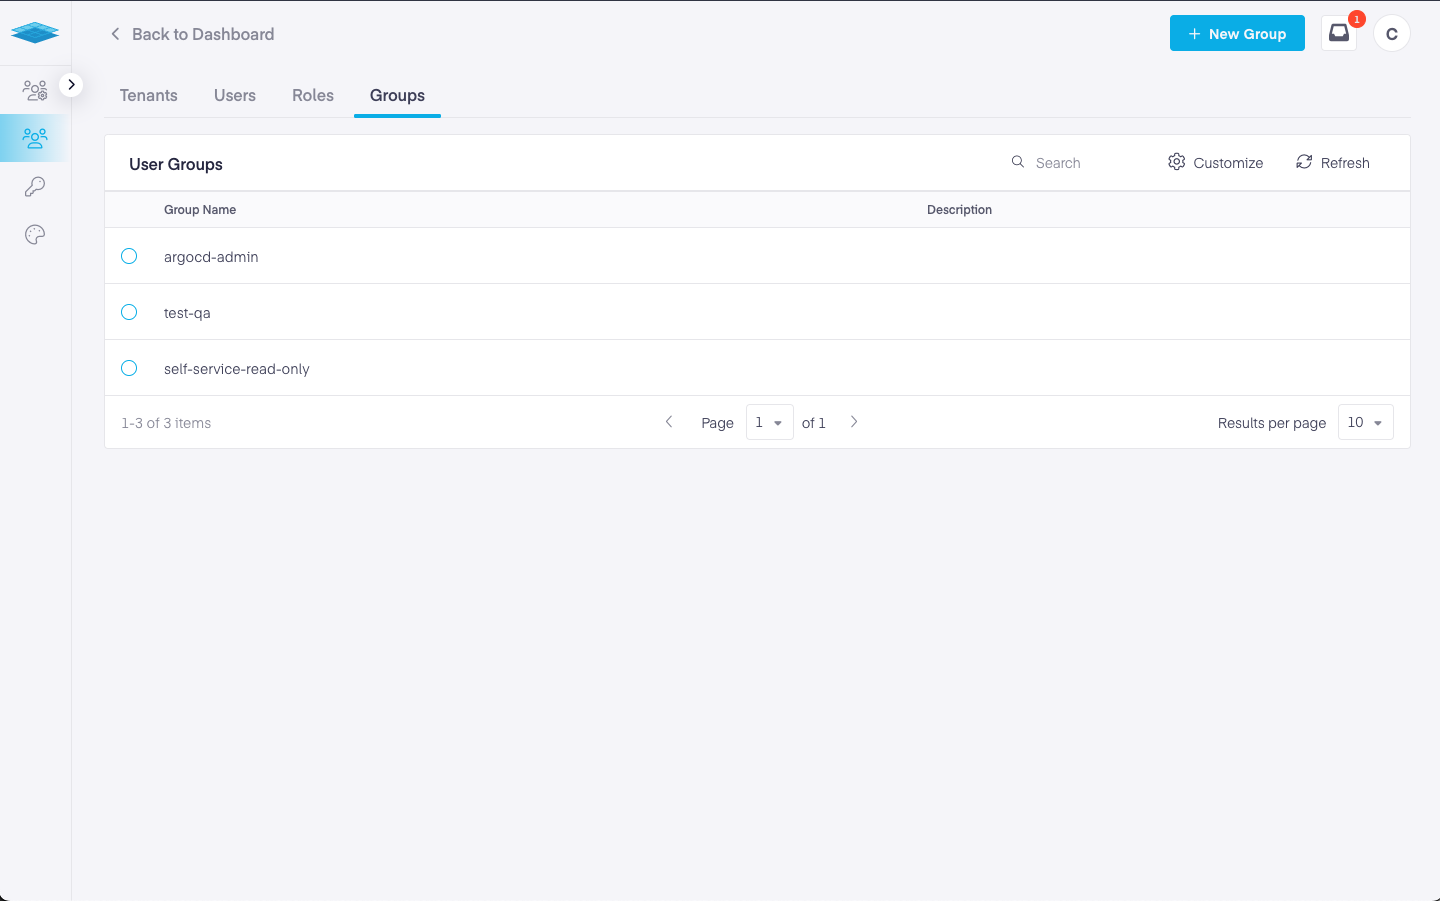Image resolution: width=1440 pixels, height=901 pixels.
Task: Select the argocd-admin radio button
Action: [x=129, y=256]
